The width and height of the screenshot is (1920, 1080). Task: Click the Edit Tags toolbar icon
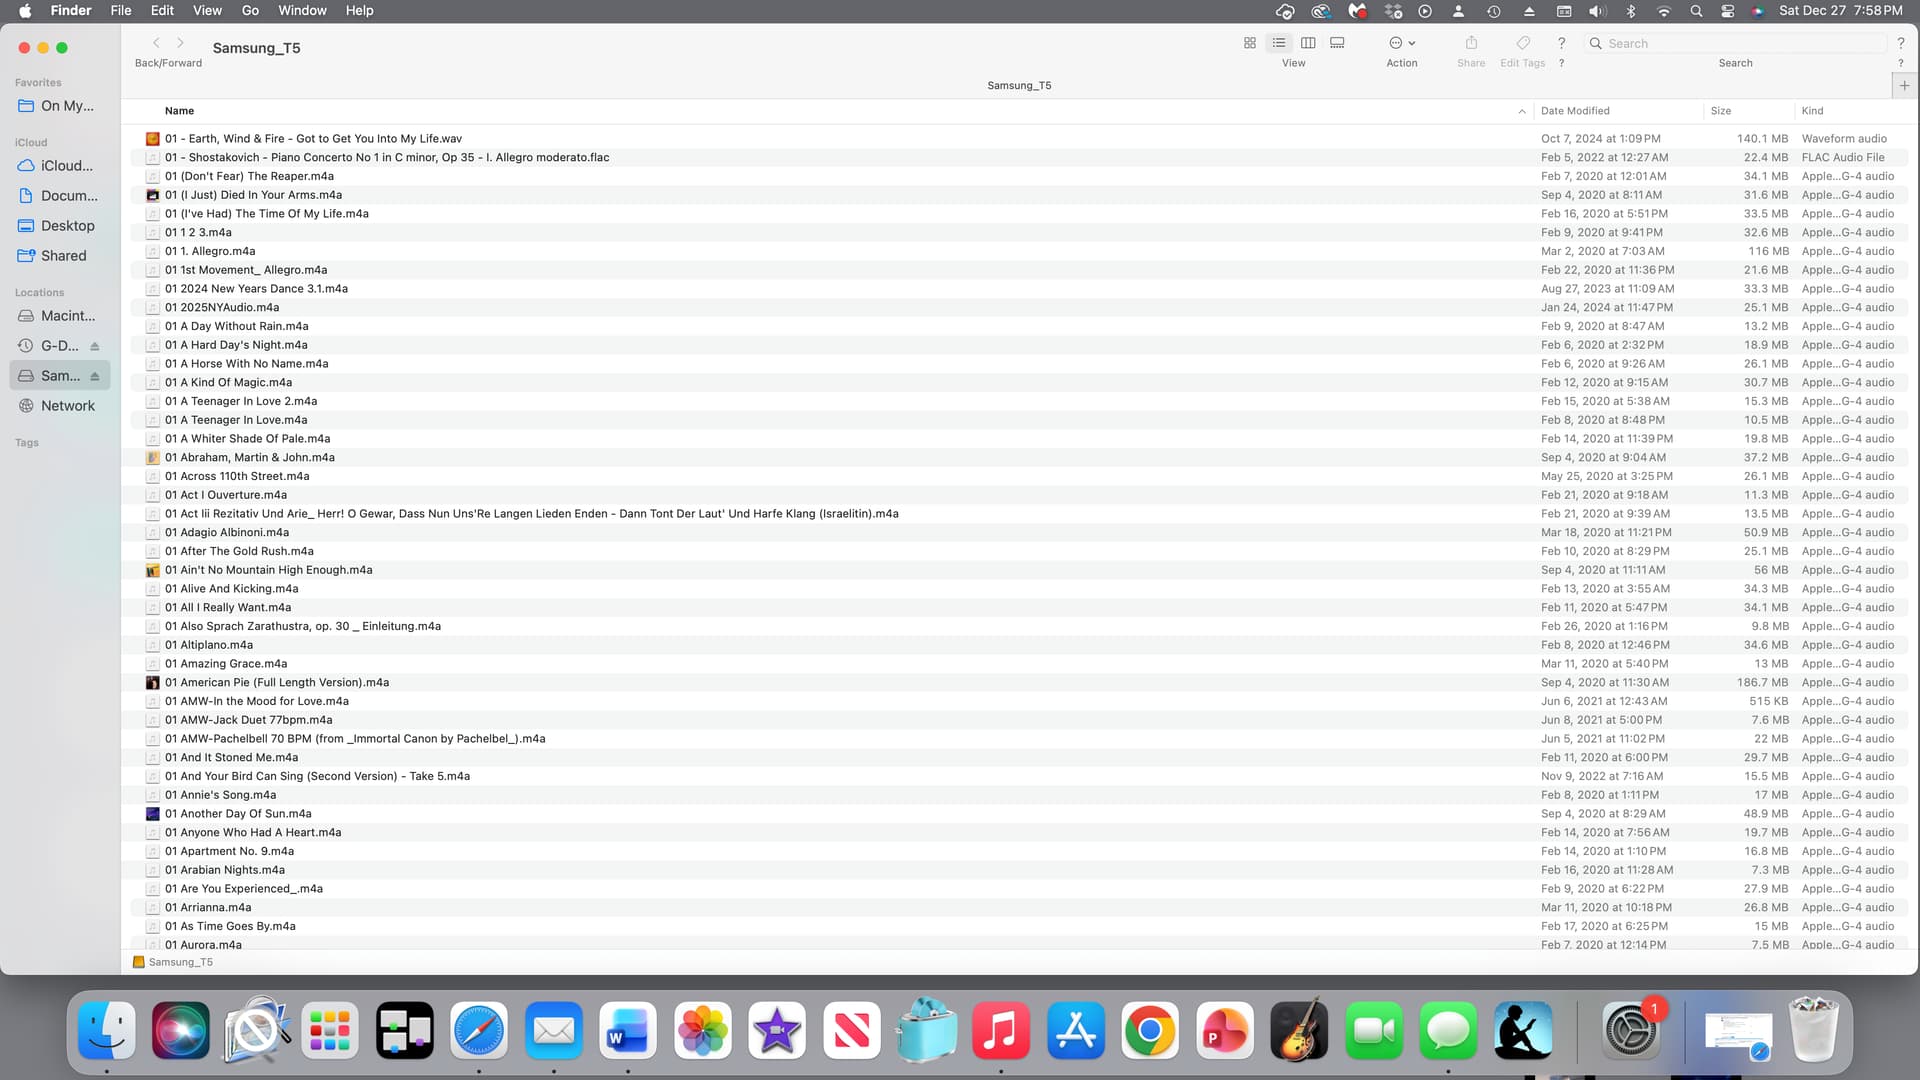[1523, 43]
